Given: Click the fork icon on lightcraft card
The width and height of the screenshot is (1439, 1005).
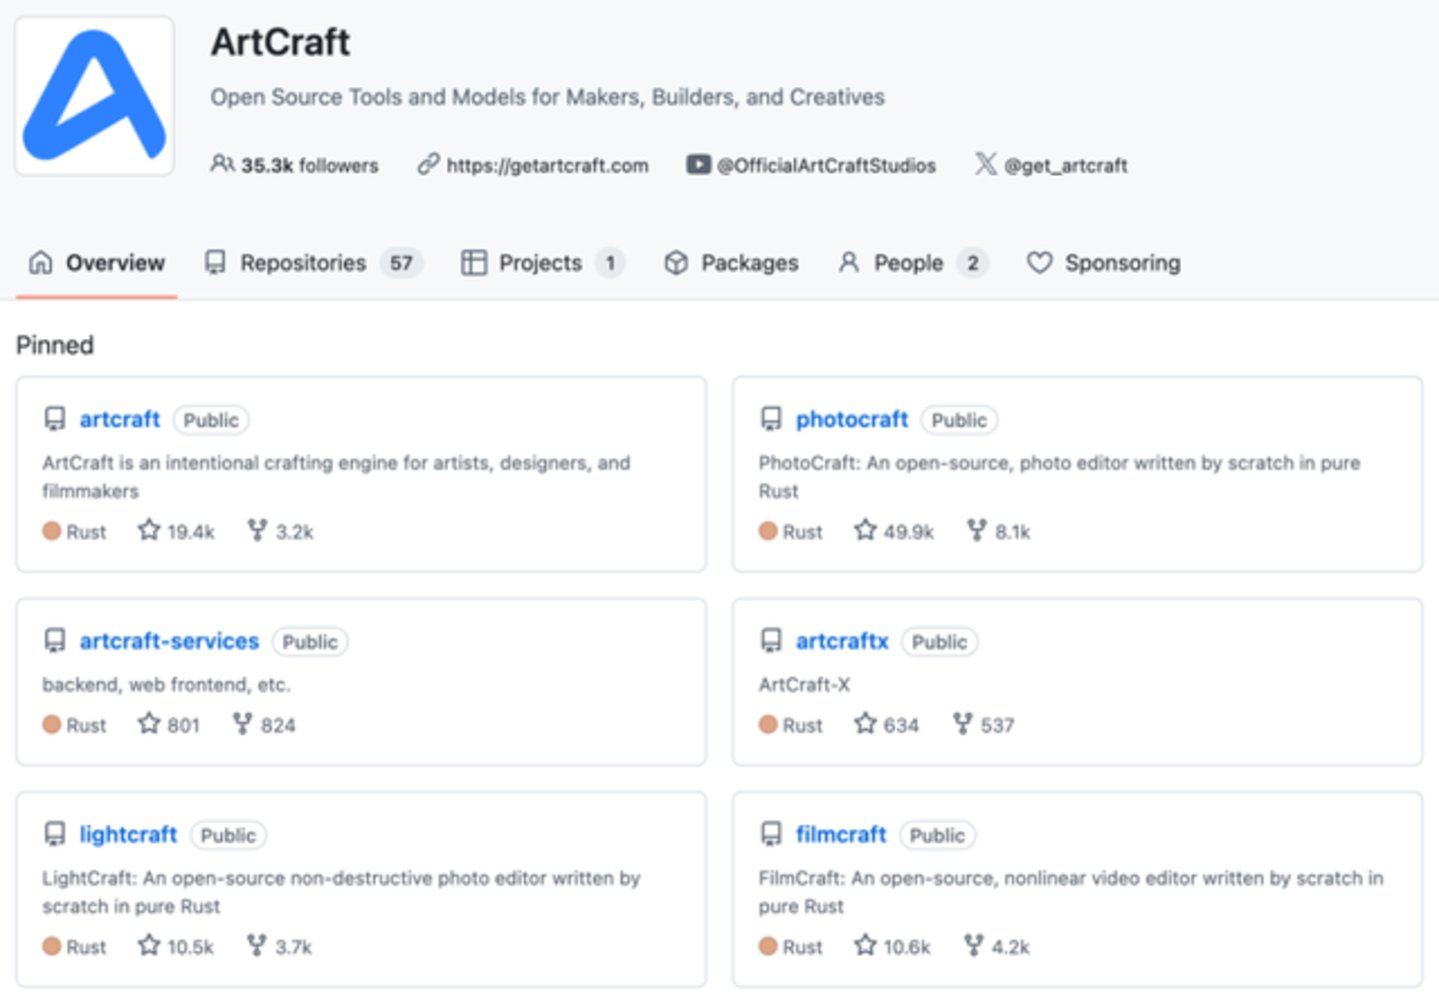Looking at the screenshot, I should pyautogui.click(x=257, y=945).
